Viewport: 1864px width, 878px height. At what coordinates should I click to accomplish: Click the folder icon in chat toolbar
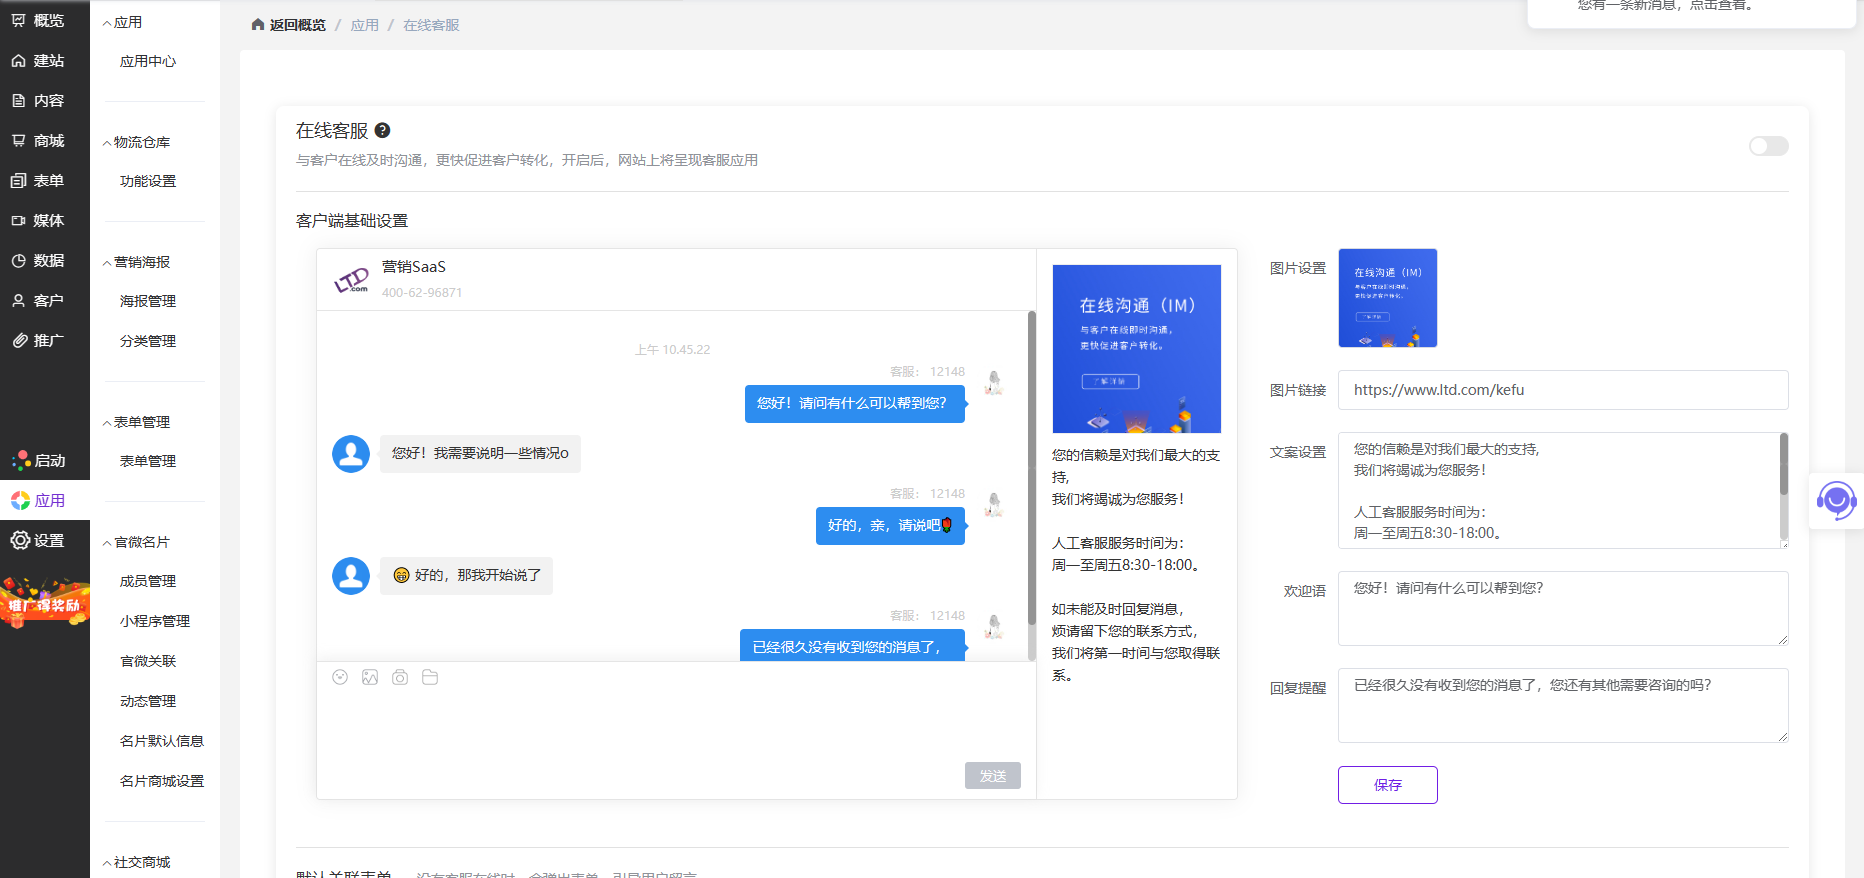click(430, 677)
